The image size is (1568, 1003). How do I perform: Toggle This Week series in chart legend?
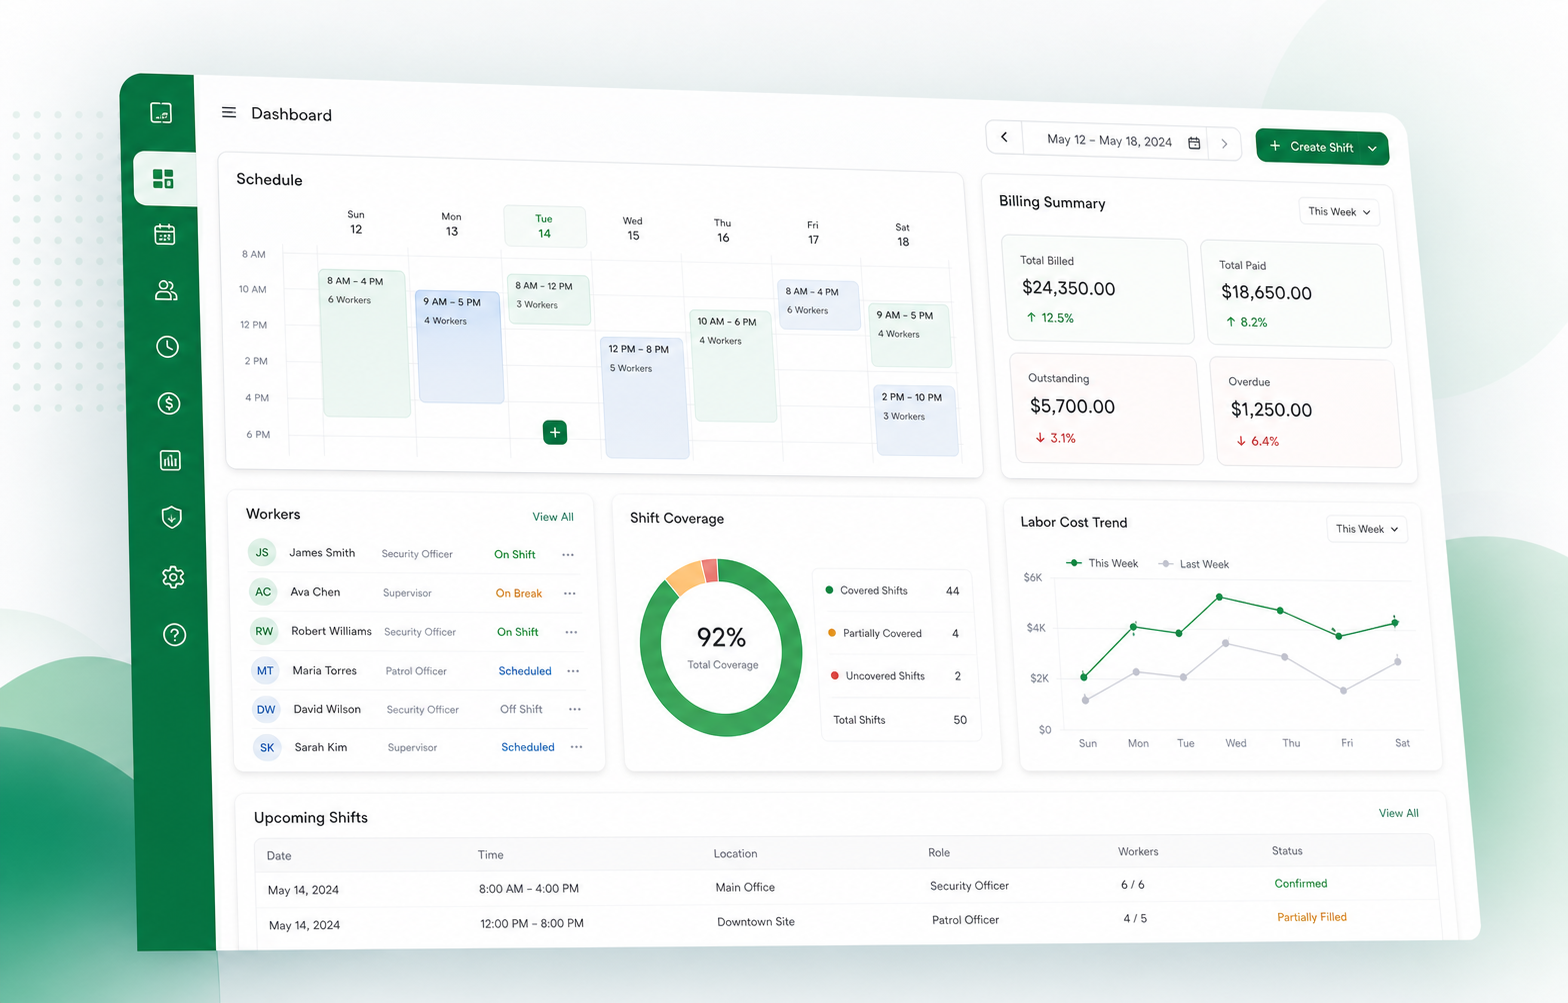(x=1102, y=563)
